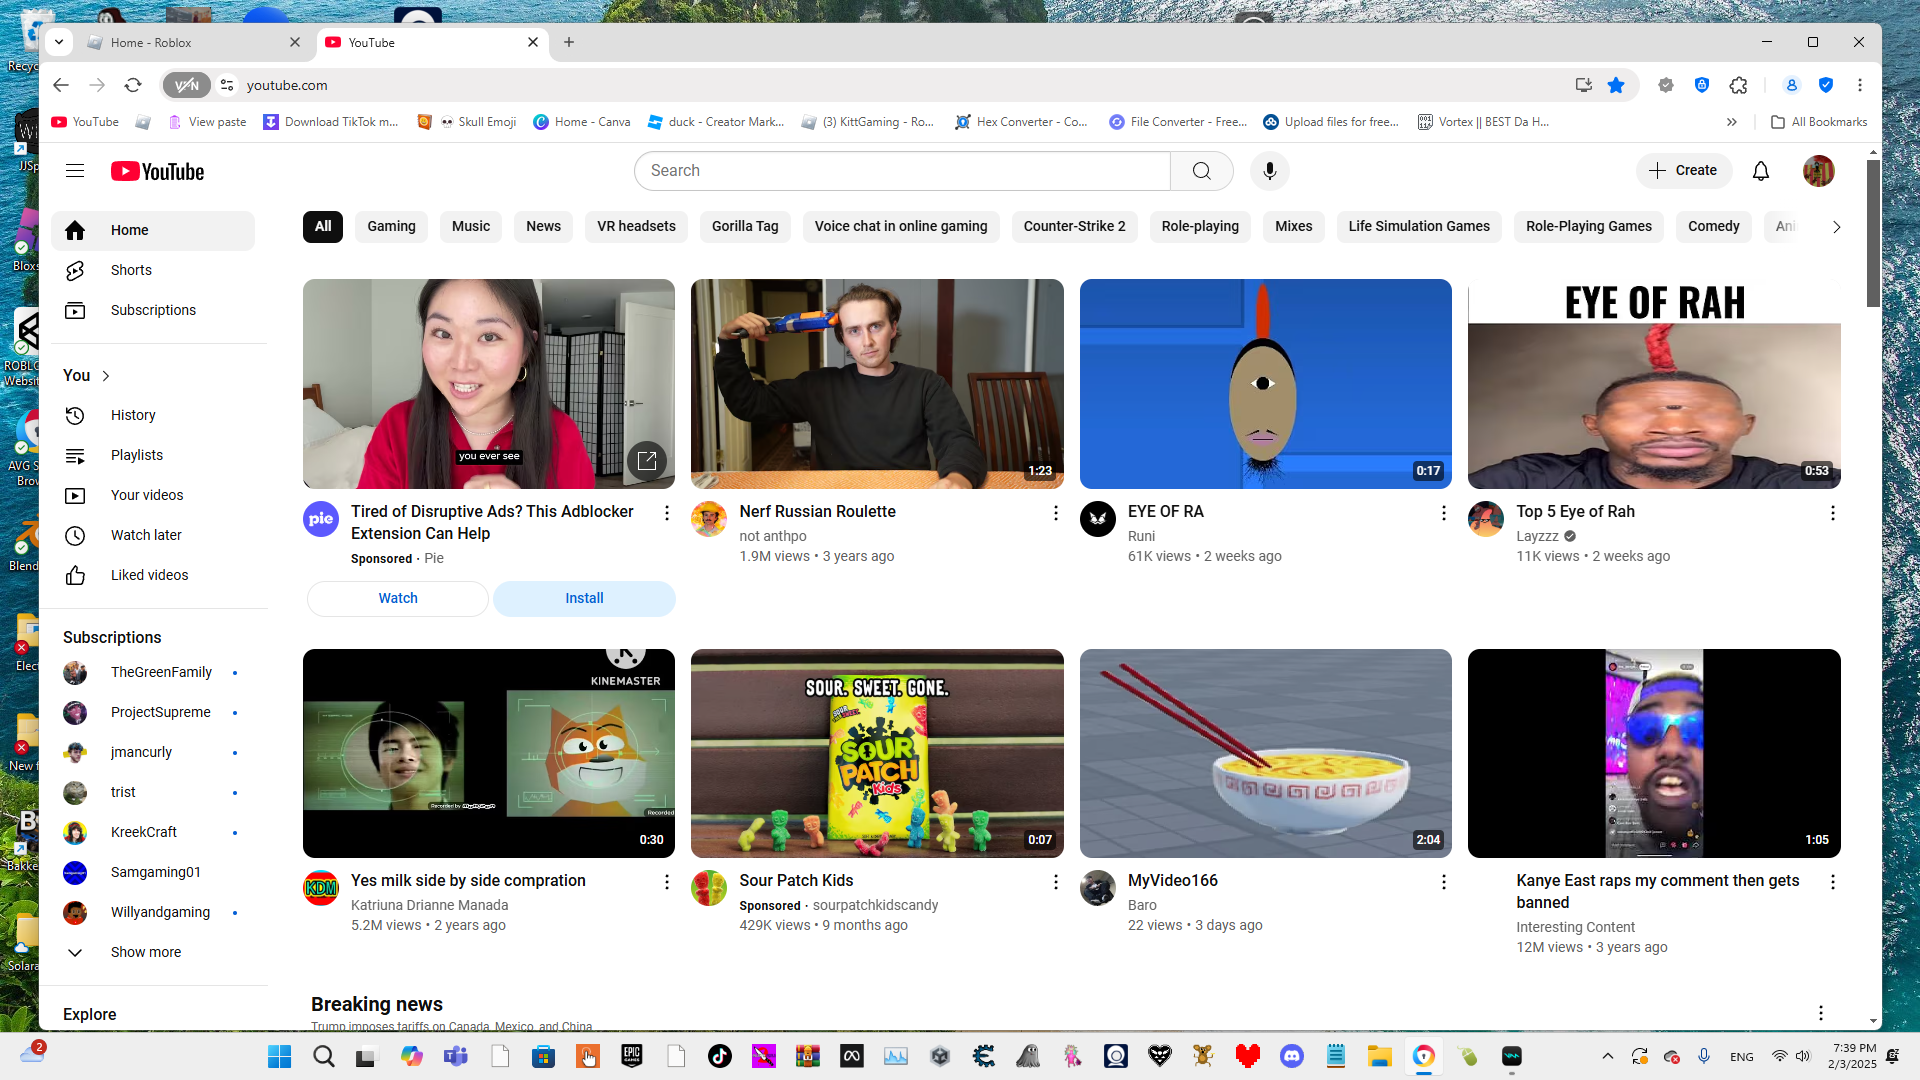The width and height of the screenshot is (1920, 1080).
Task: Open Liked videos in sidebar
Action: coord(153,575)
